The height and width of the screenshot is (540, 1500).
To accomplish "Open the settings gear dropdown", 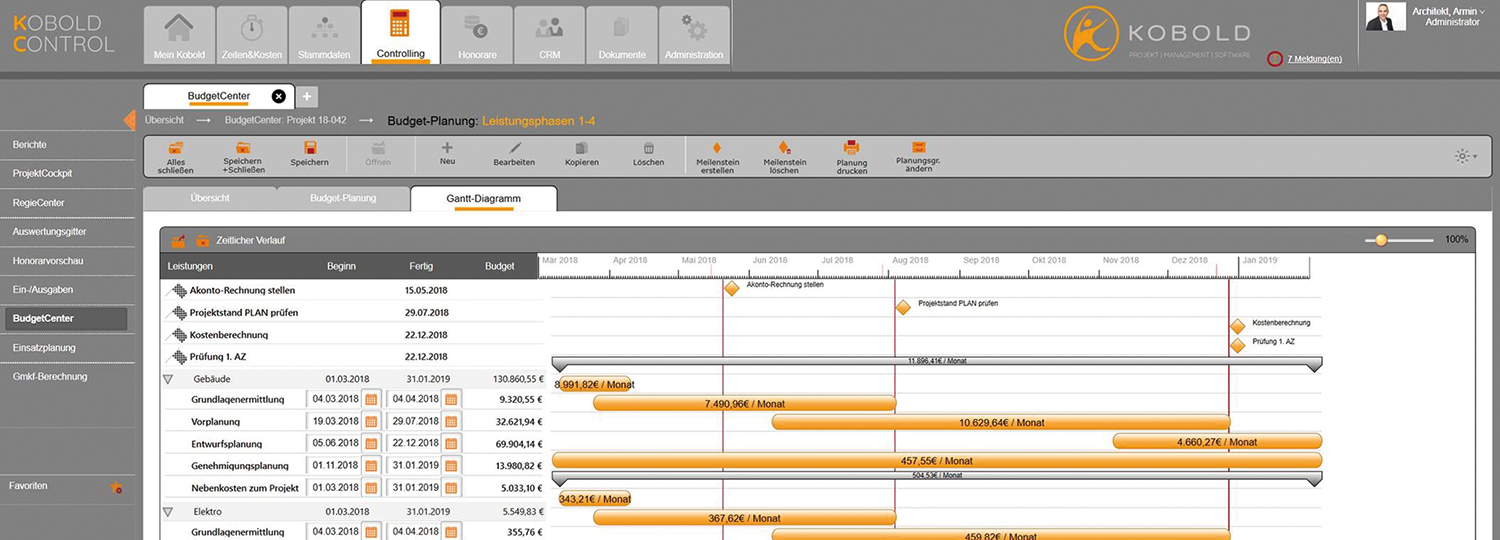I will pyautogui.click(x=1465, y=156).
